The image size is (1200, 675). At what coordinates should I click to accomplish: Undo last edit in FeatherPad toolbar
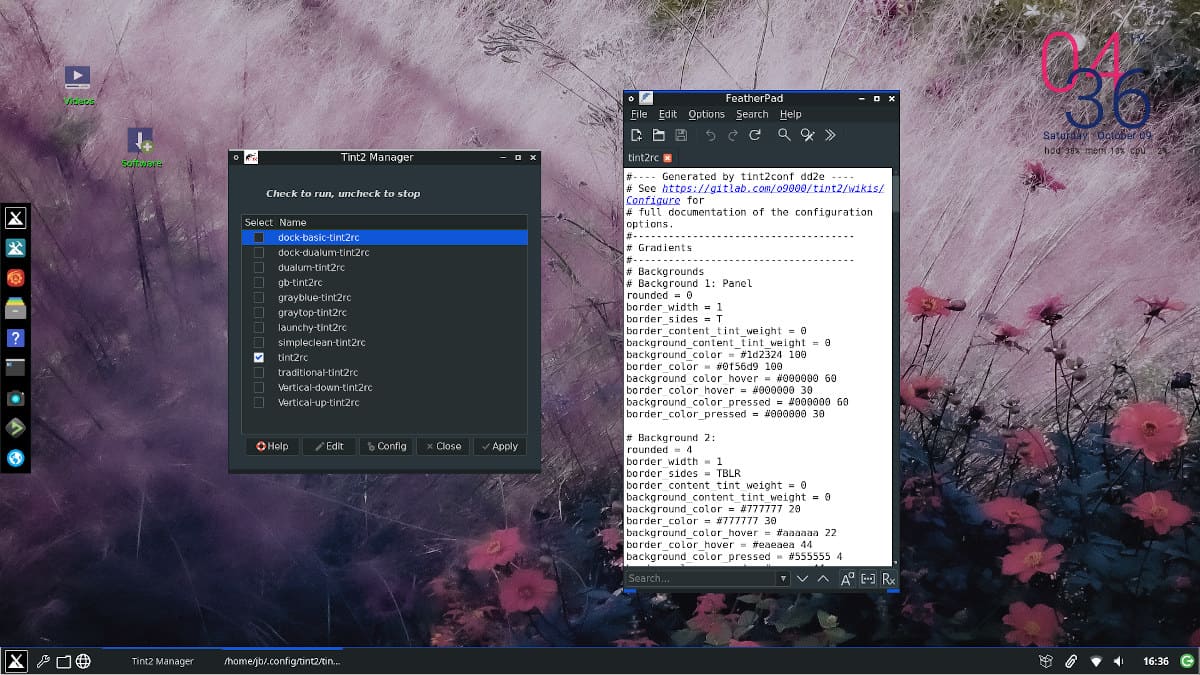[711, 135]
